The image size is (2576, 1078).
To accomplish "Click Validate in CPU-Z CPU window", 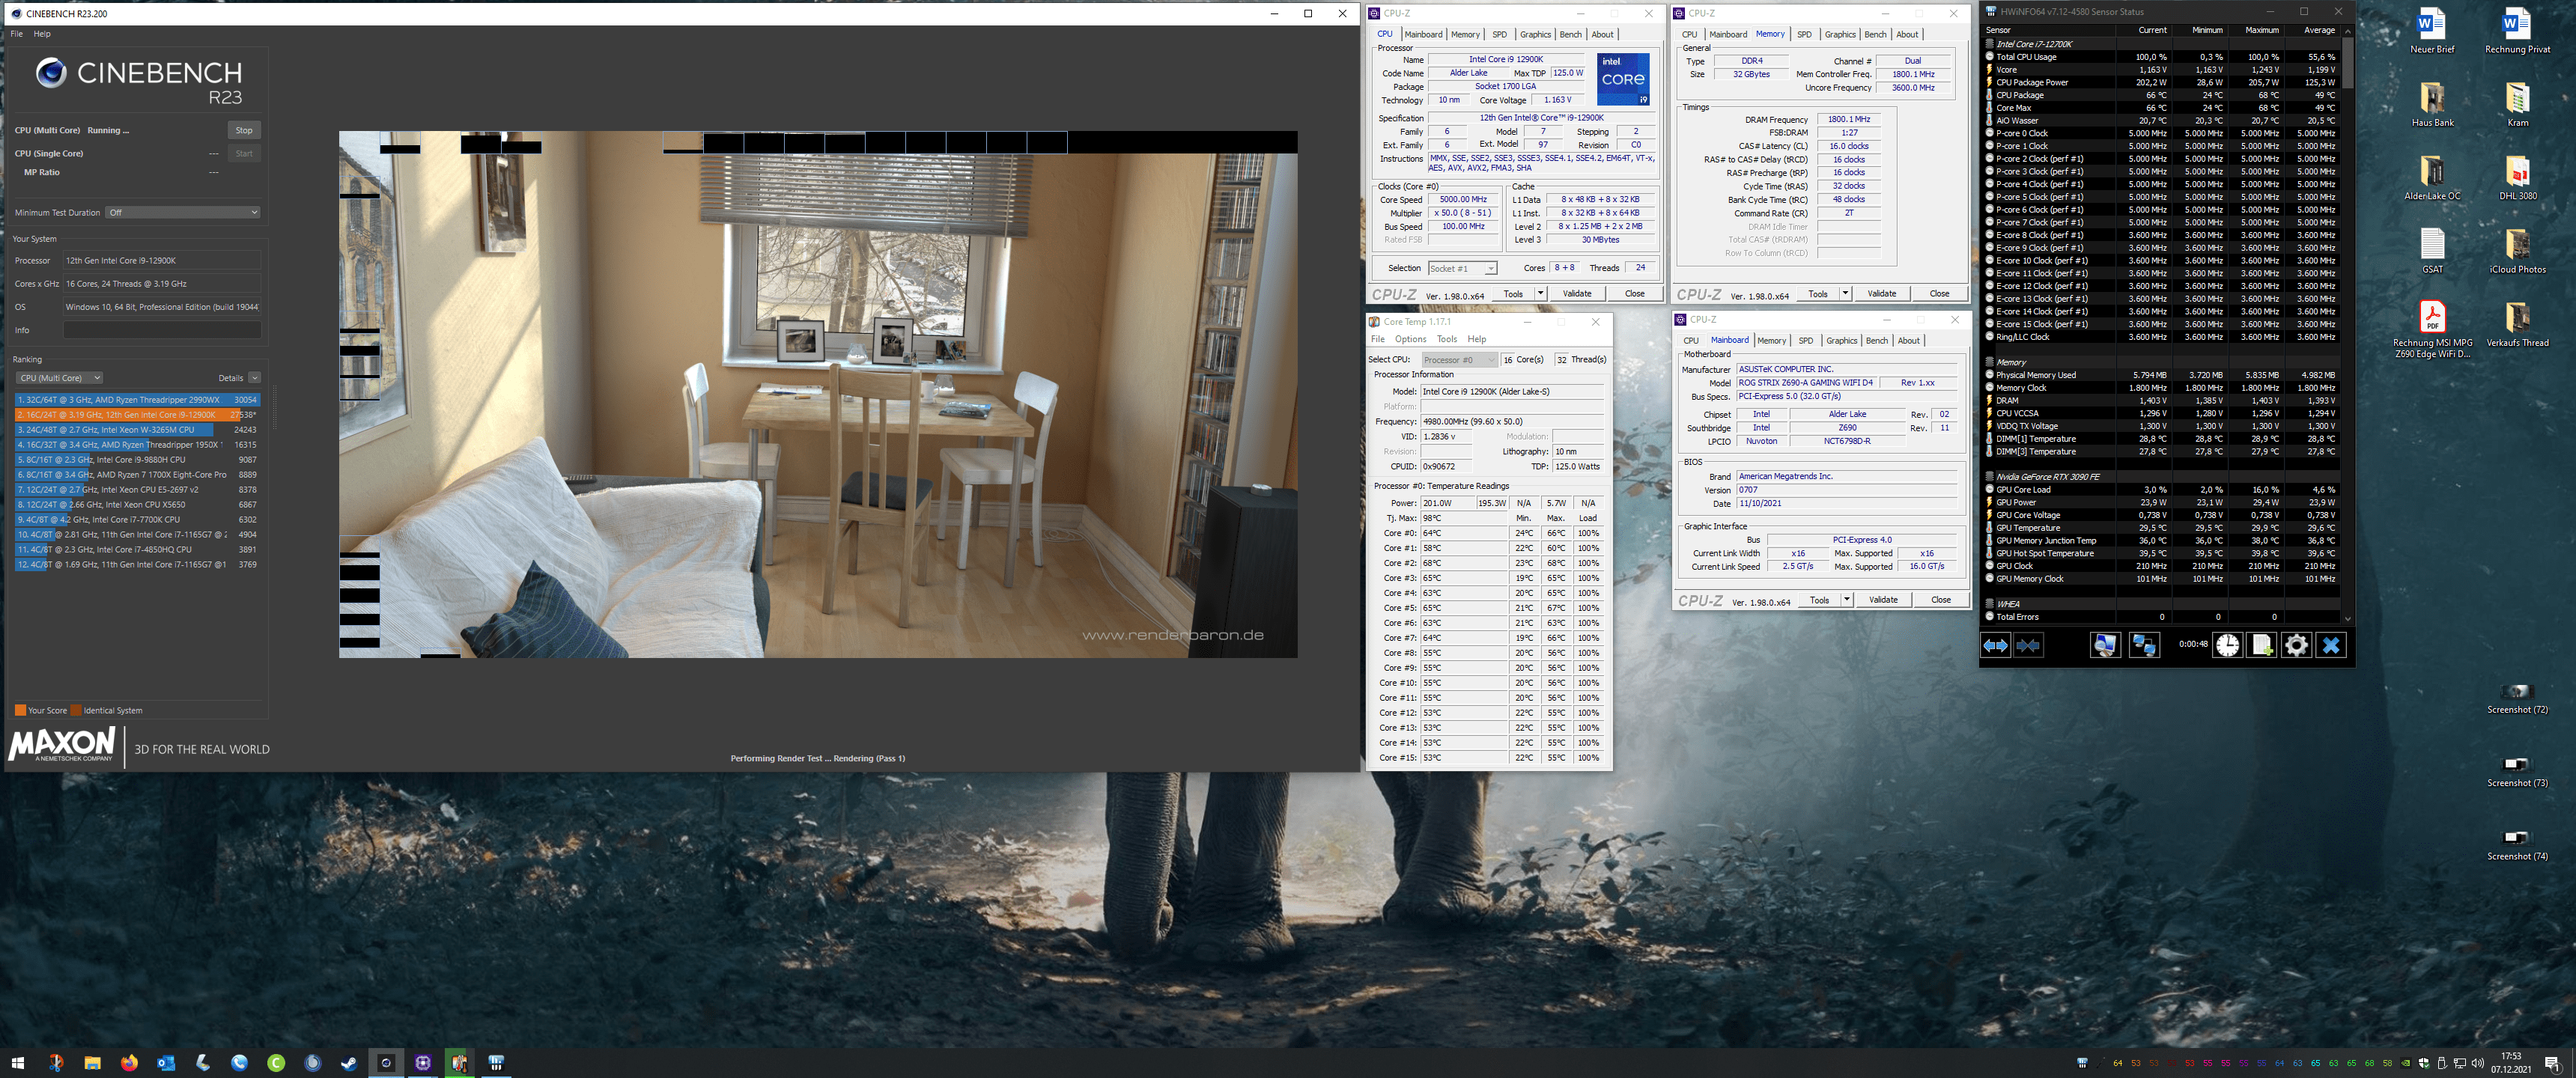I will (x=1577, y=294).
